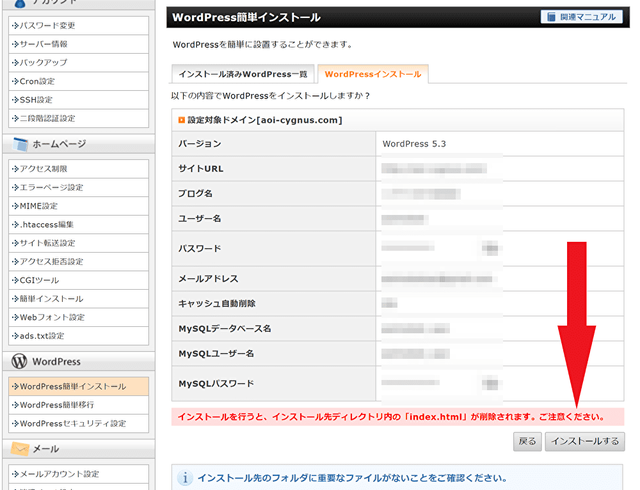Image resolution: width=640 pixels, height=490 pixels.
Task: Click the red index.html warning message
Action: (x=391, y=417)
